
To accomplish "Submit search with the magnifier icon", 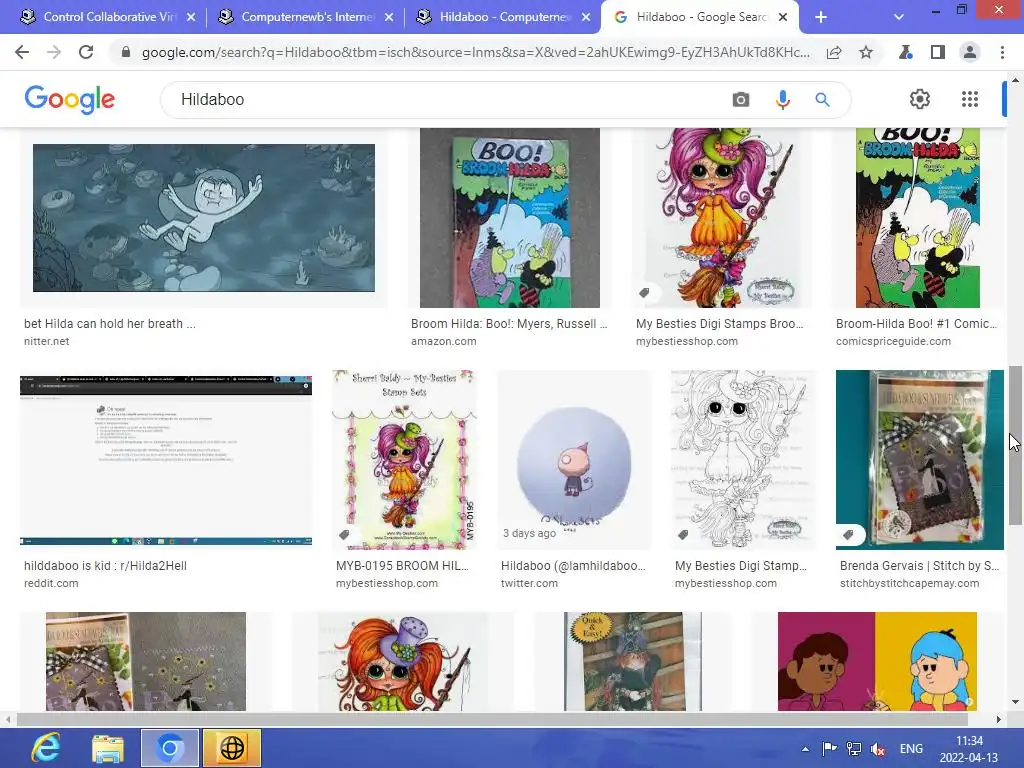I will 822,100.
